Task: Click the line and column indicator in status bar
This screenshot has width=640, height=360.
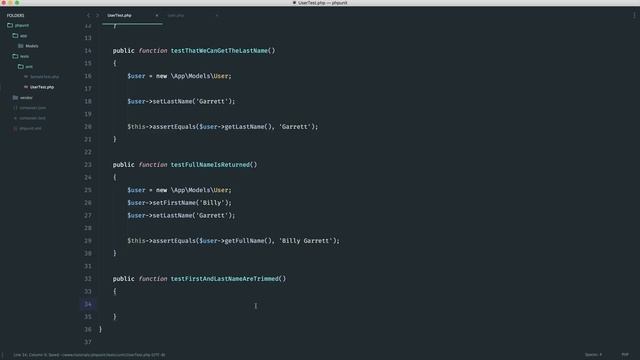Action: click(x=36, y=355)
